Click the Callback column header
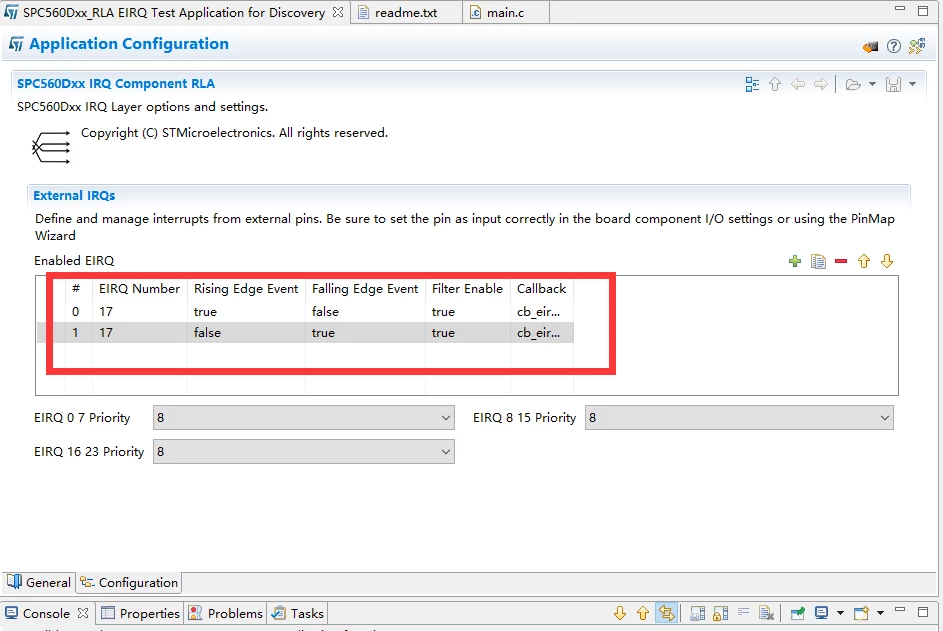This screenshot has width=943, height=631. point(541,289)
